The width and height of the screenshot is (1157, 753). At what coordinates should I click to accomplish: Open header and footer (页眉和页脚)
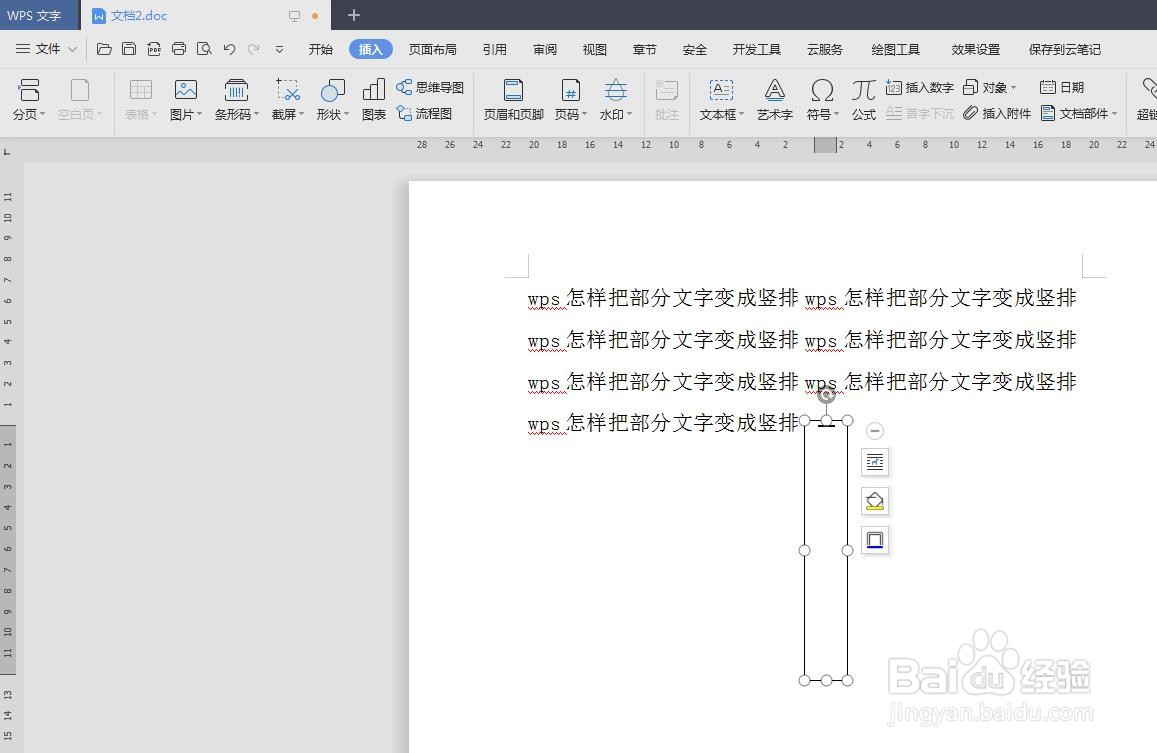coord(514,100)
